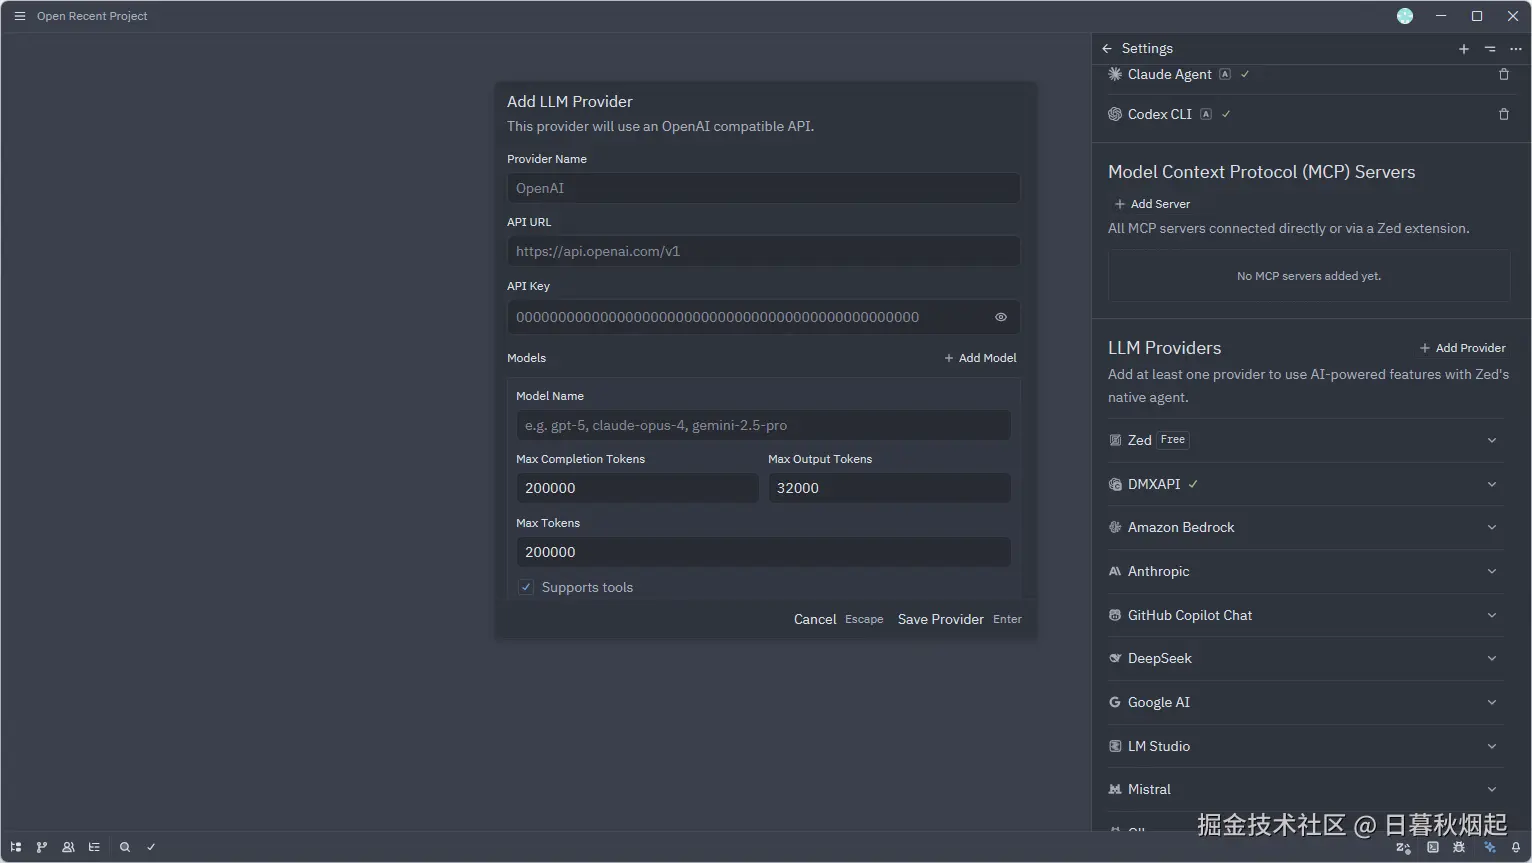Image resolution: width=1532 pixels, height=863 pixels.
Task: Click Open Recent Project in title bar
Action: coord(92,16)
